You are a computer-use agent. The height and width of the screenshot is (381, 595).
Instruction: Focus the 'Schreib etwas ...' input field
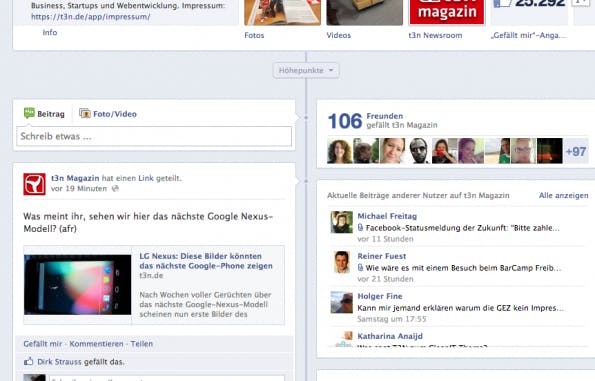tap(154, 136)
